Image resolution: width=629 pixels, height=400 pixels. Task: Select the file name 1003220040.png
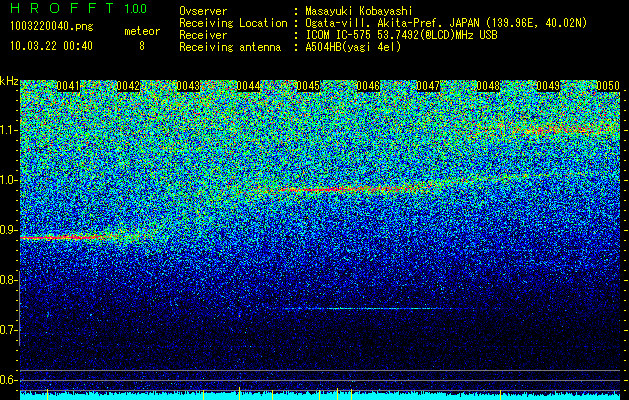pyautogui.click(x=52, y=27)
